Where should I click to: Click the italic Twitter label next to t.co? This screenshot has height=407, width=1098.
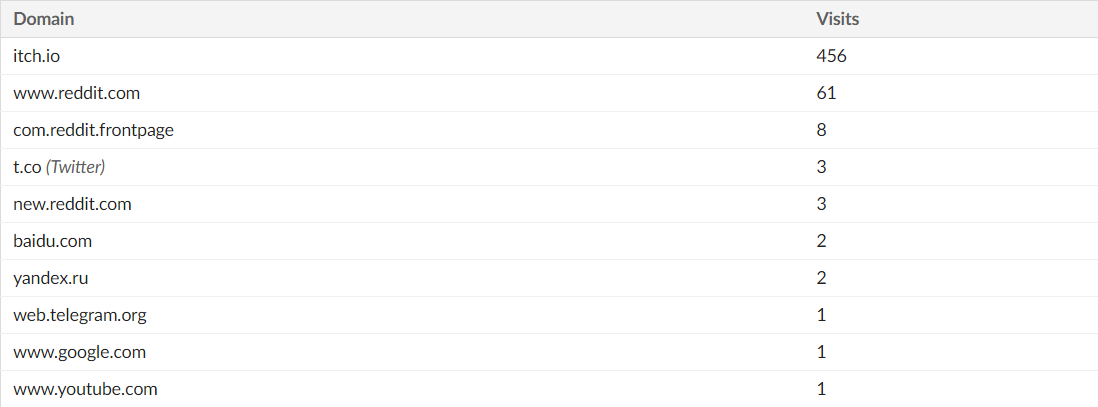tap(76, 167)
